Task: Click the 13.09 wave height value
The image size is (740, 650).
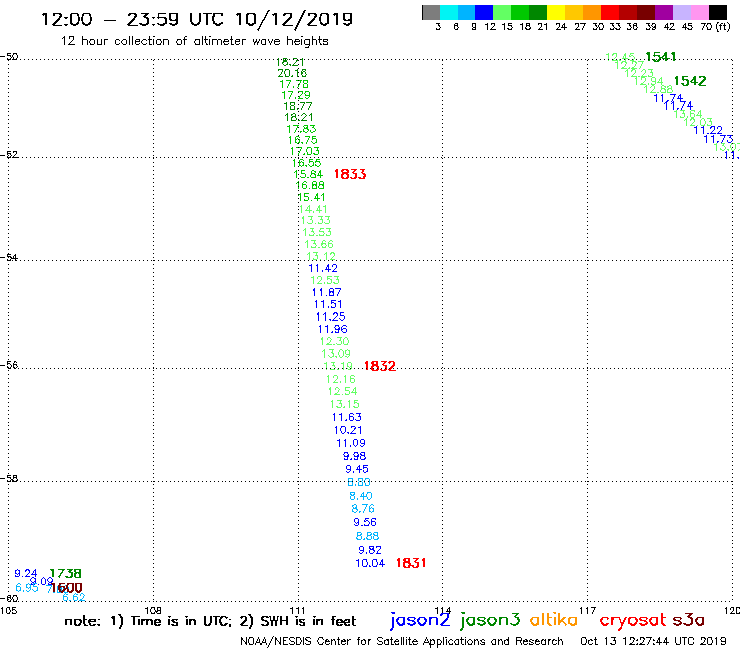Action: (336, 354)
